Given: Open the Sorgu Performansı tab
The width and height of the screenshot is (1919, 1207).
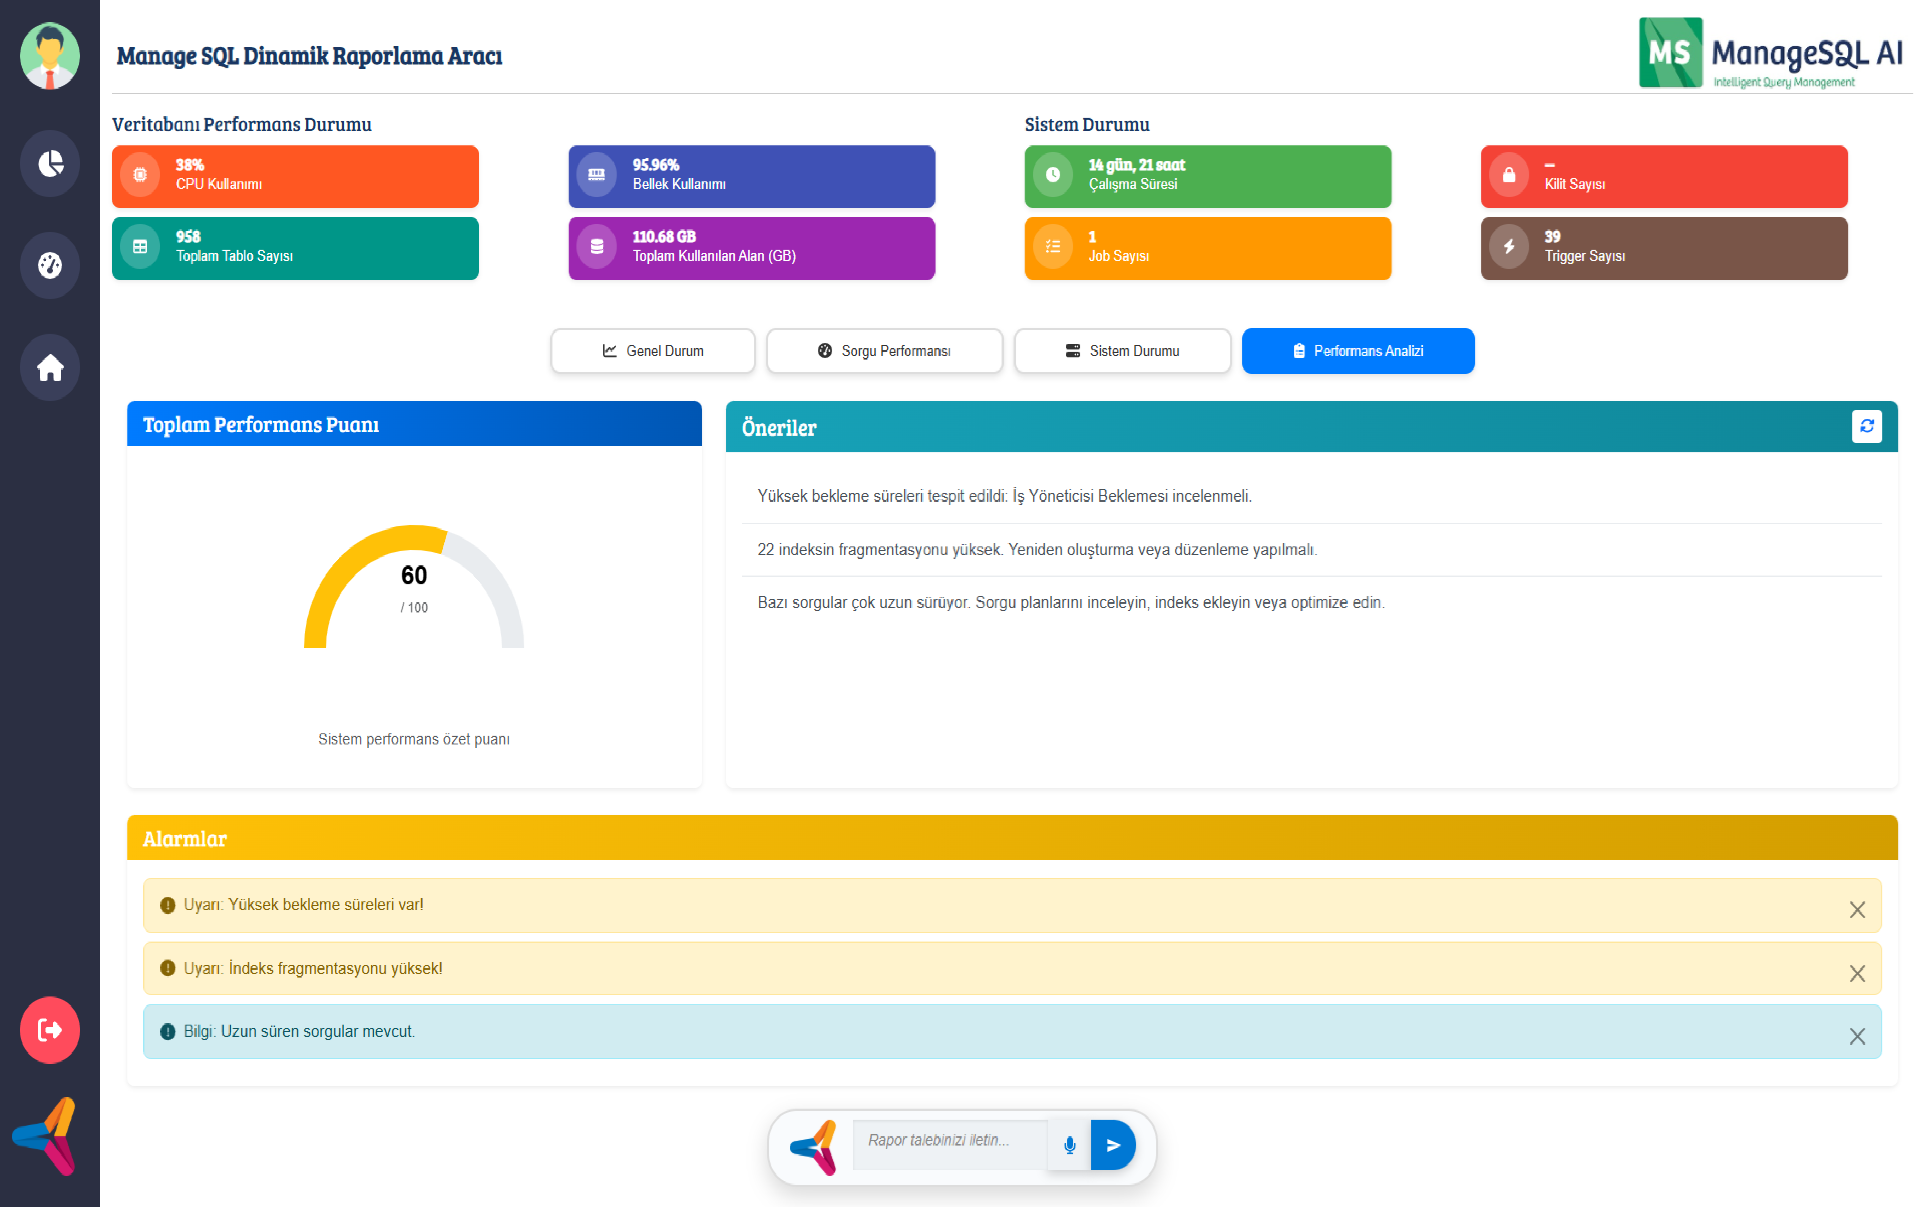Looking at the screenshot, I should [x=884, y=351].
